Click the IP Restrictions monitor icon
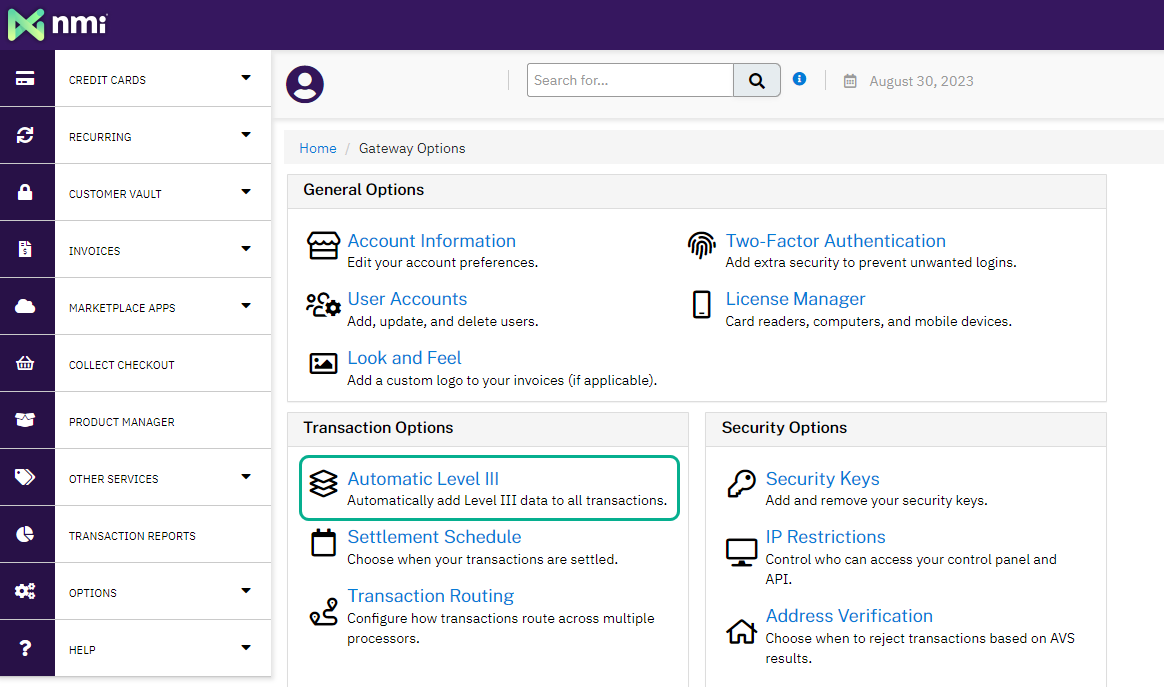The height and width of the screenshot is (687, 1164). 742,553
